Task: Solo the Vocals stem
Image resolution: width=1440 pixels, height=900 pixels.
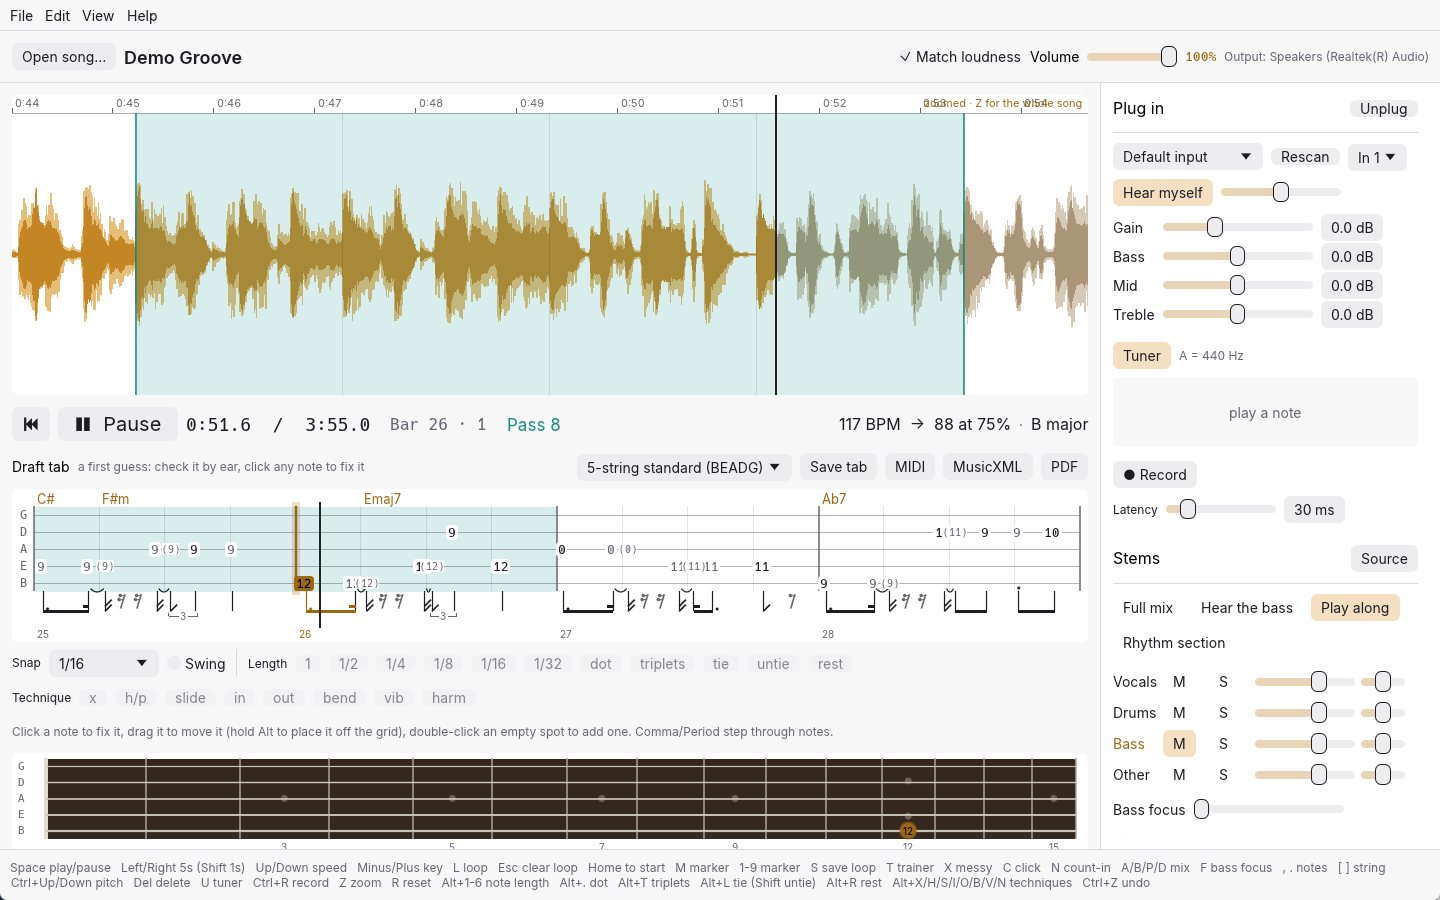Action: (x=1223, y=682)
